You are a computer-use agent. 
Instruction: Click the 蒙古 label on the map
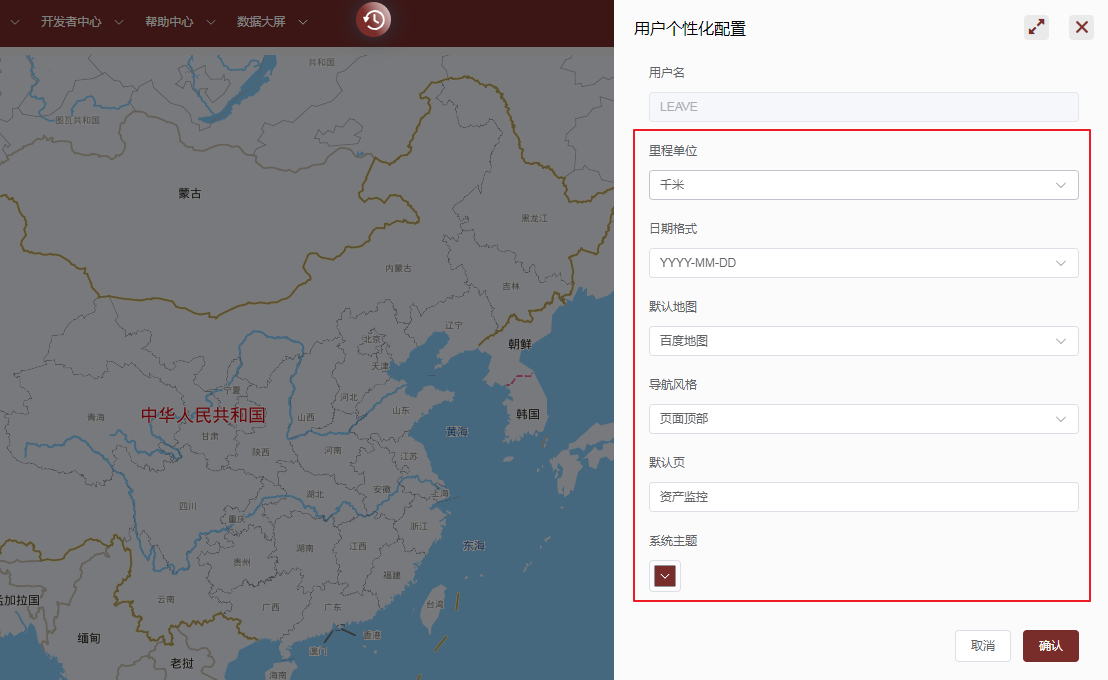tap(190, 193)
